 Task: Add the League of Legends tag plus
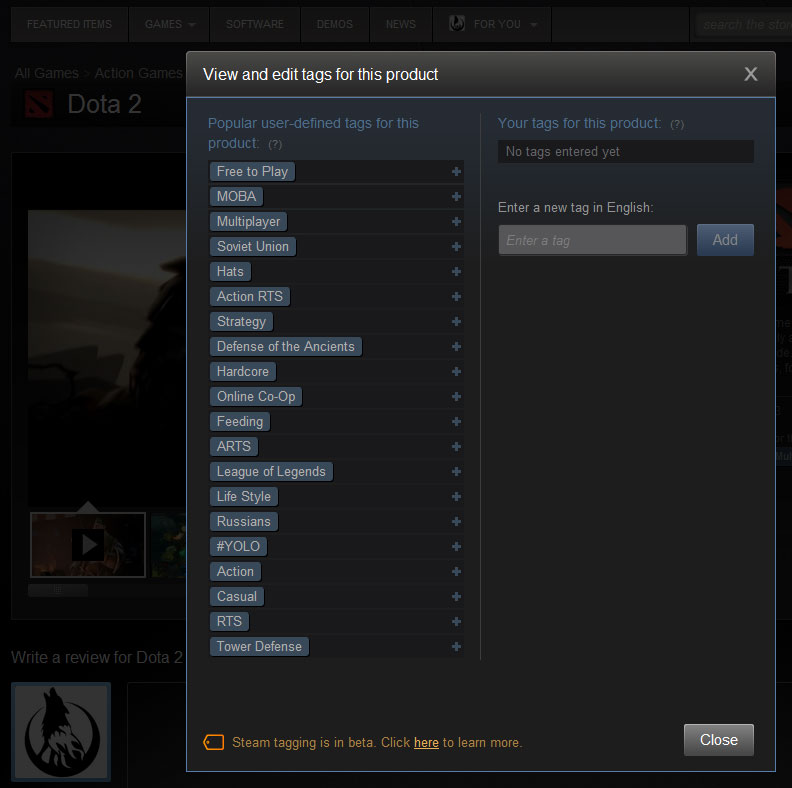(x=456, y=471)
